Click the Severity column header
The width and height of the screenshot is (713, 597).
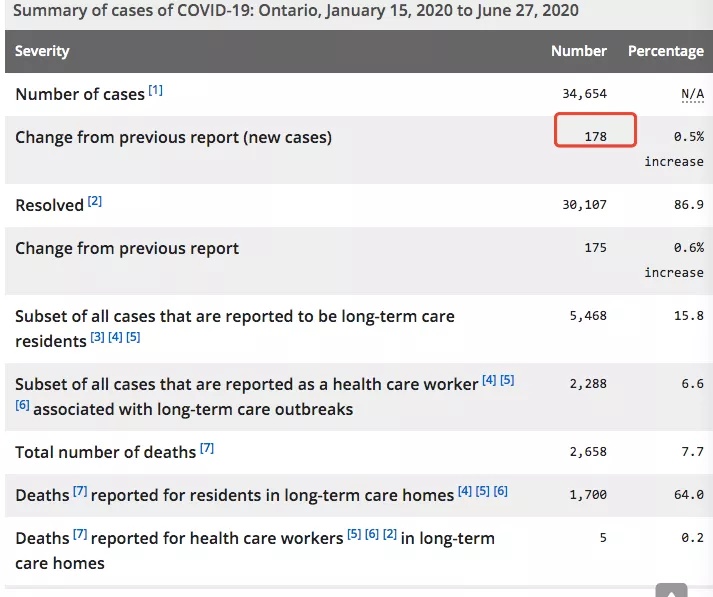pos(42,51)
